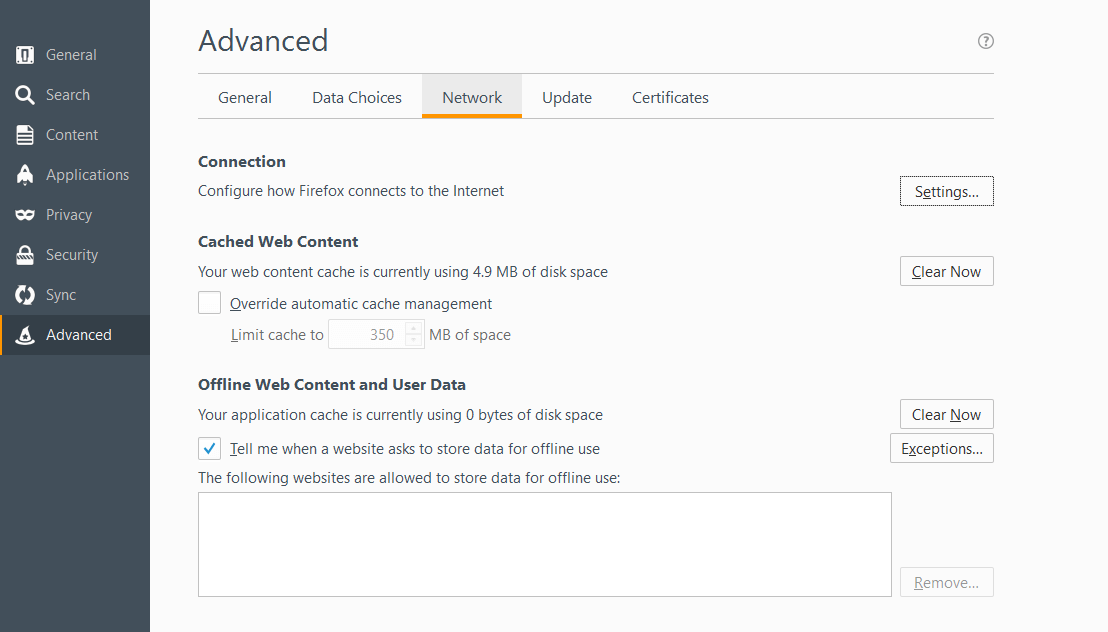This screenshot has width=1108, height=632.
Task: Increase cache limit with stepper up arrow
Action: (414, 328)
